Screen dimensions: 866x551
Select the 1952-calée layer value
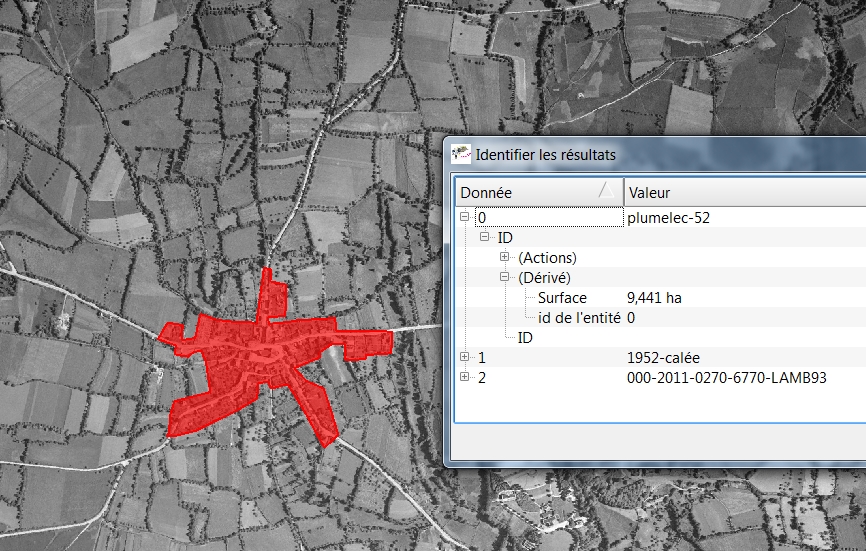click(664, 358)
